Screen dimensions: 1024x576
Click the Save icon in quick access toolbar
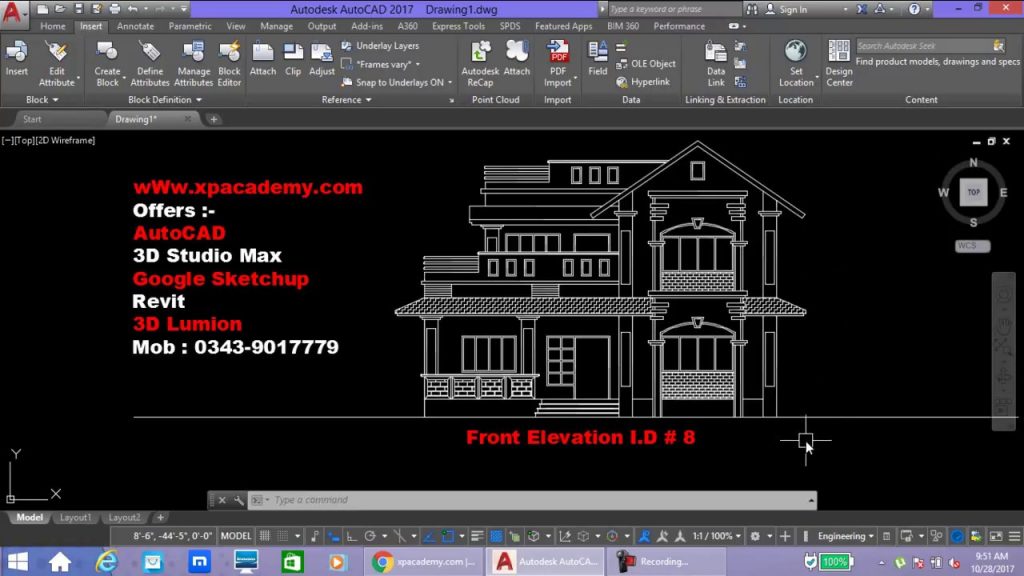click(78, 9)
